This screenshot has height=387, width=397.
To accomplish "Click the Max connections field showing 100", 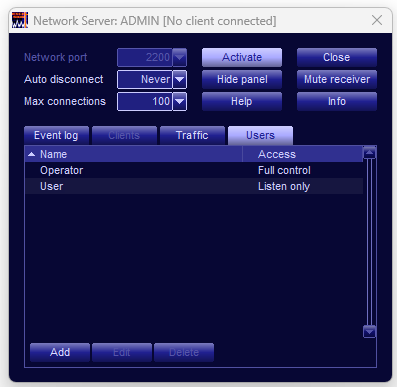I will (145, 101).
